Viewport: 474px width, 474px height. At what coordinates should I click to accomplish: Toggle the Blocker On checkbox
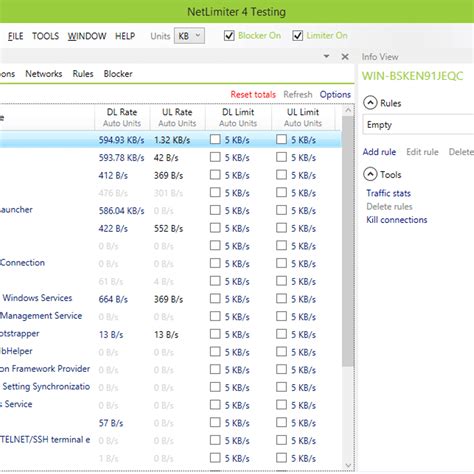229,35
